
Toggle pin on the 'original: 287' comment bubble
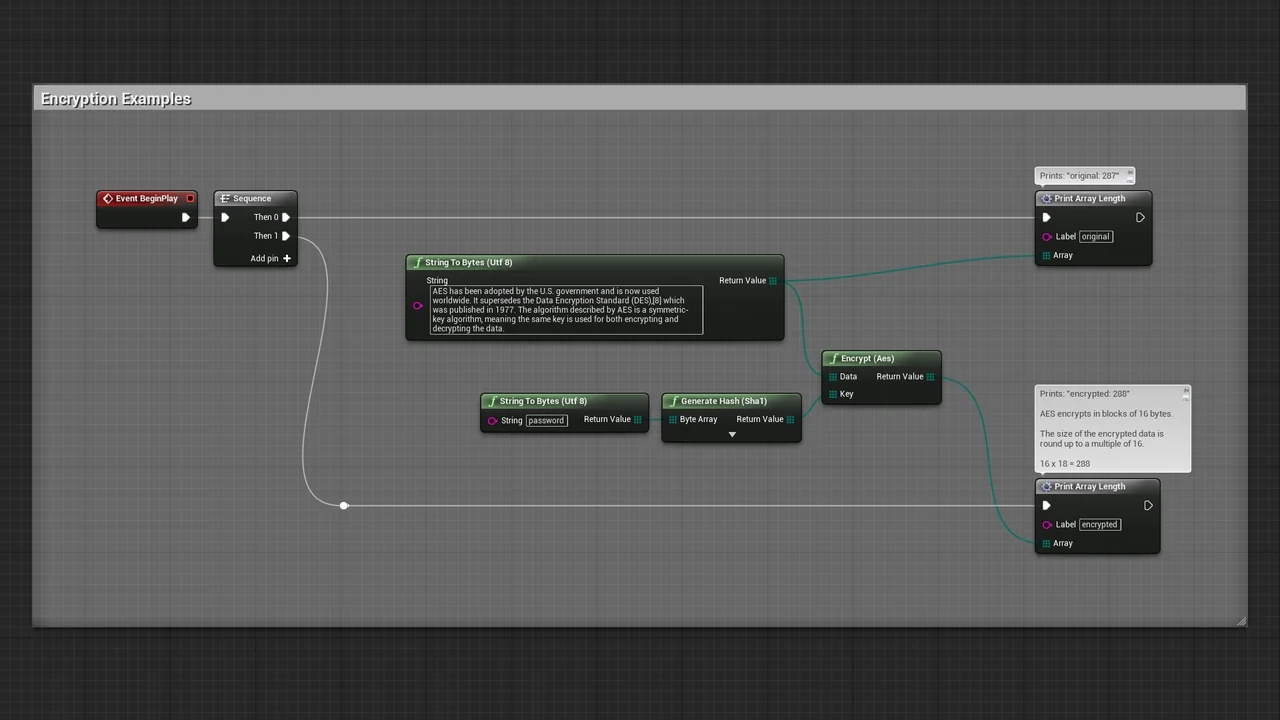tap(1130, 173)
